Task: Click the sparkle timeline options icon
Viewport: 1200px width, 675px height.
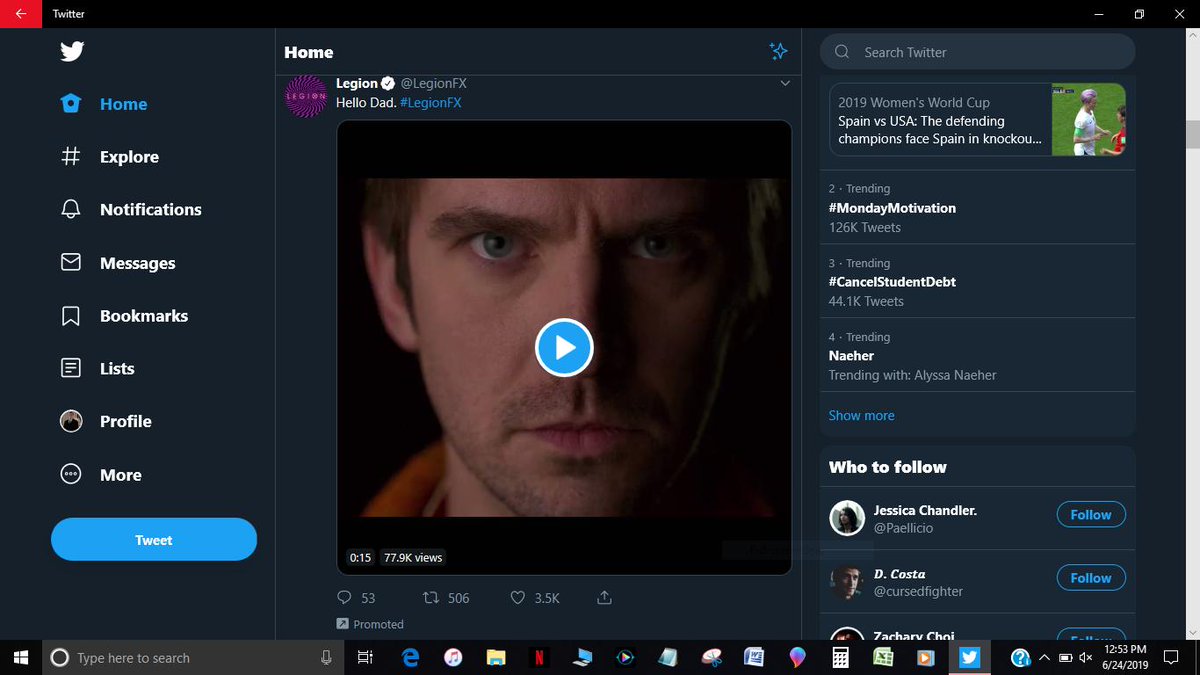Action: (x=778, y=51)
